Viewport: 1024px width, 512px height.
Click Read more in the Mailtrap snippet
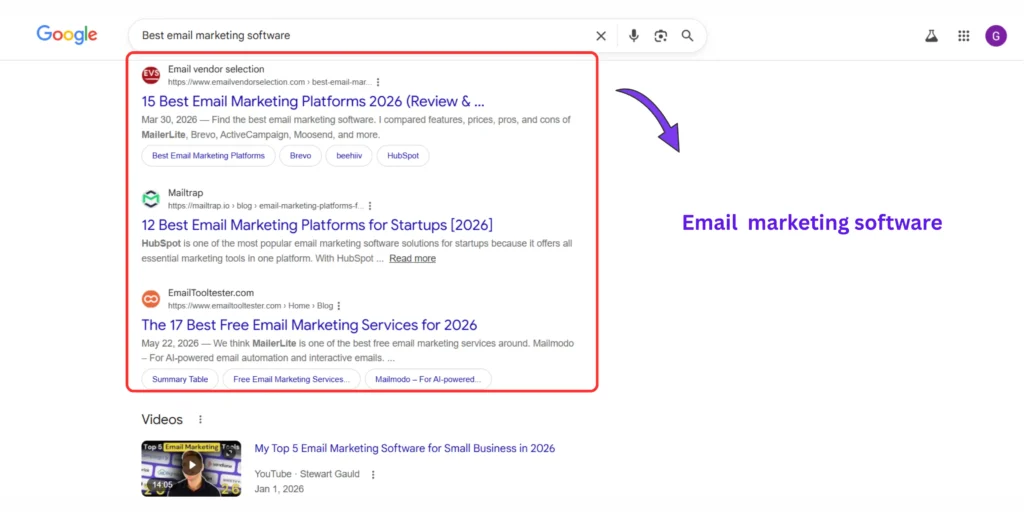pos(412,259)
